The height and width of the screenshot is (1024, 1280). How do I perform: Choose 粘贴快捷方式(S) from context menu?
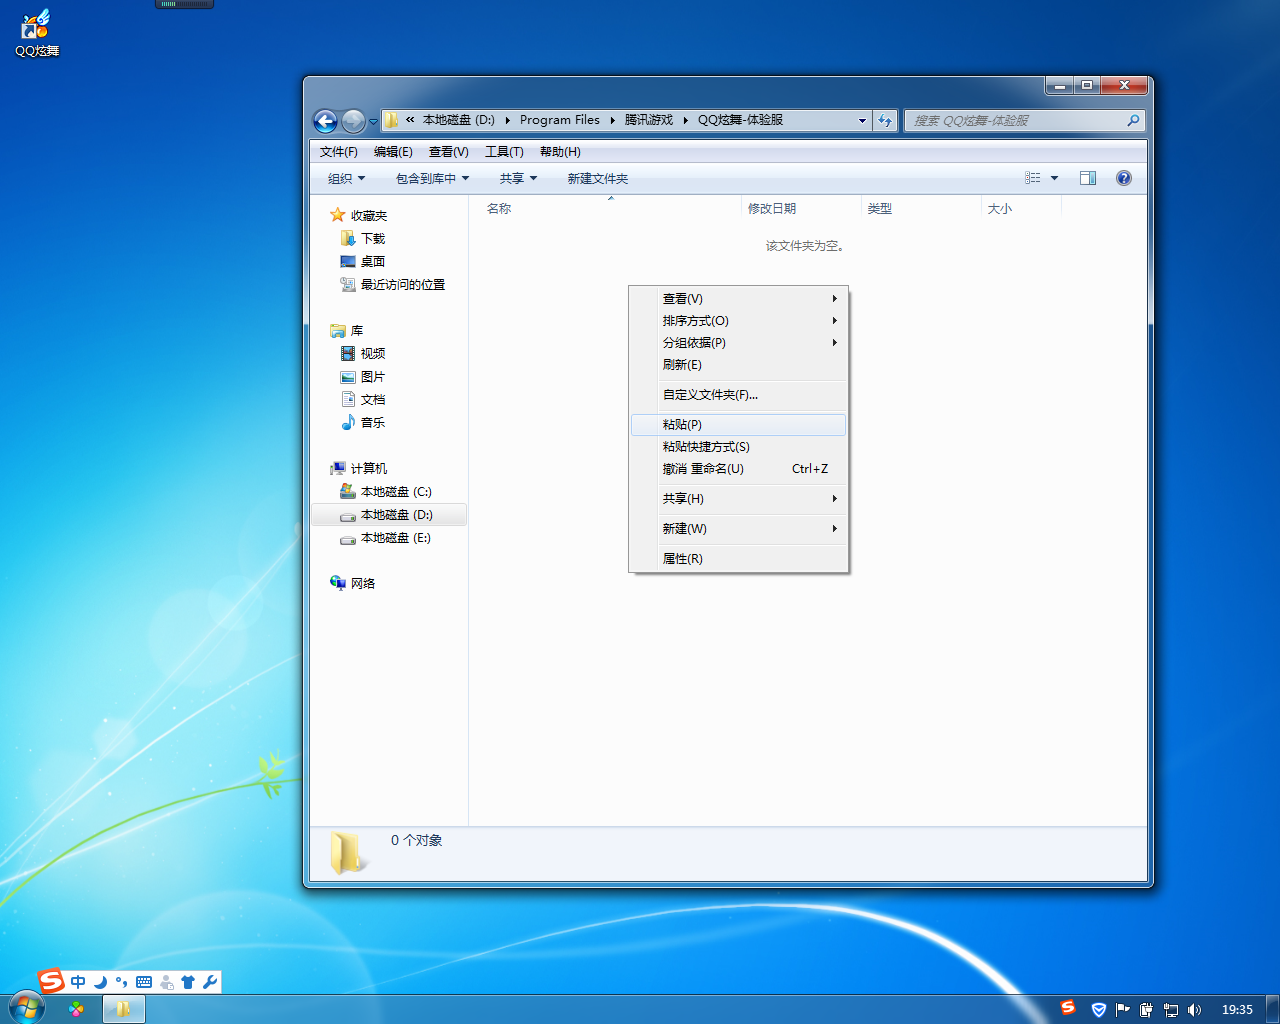coord(739,447)
